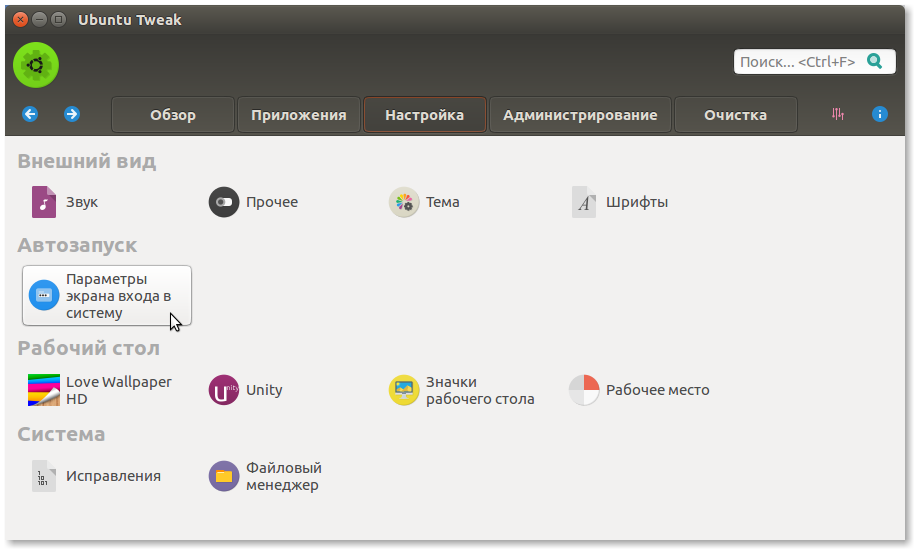Switch to the Администрирование tab
914x549 pixels.
coord(580,115)
